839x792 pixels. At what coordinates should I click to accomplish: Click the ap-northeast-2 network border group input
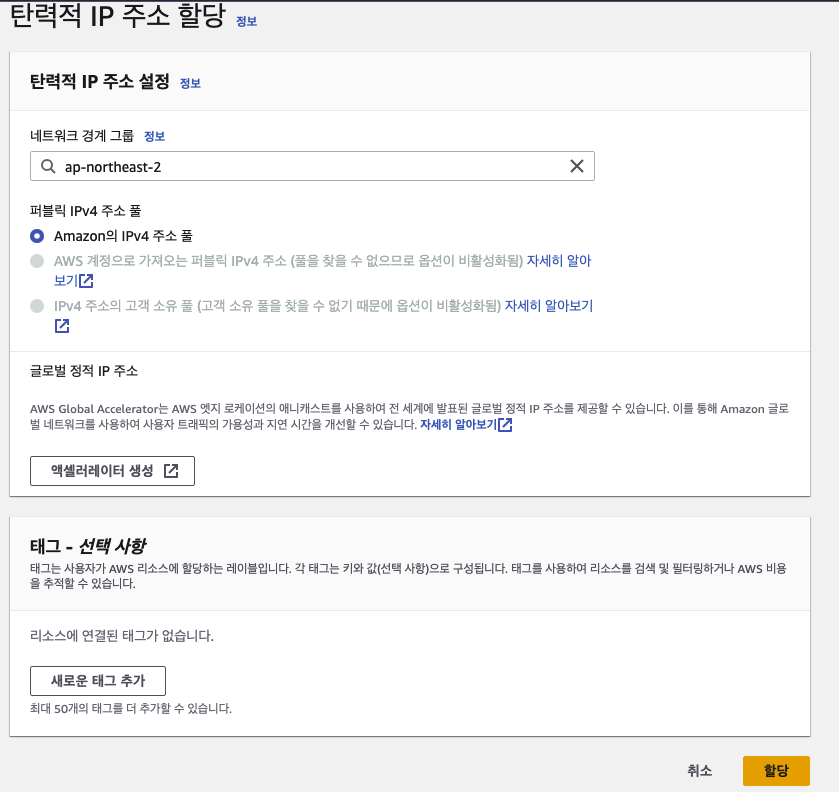[x=312, y=166]
